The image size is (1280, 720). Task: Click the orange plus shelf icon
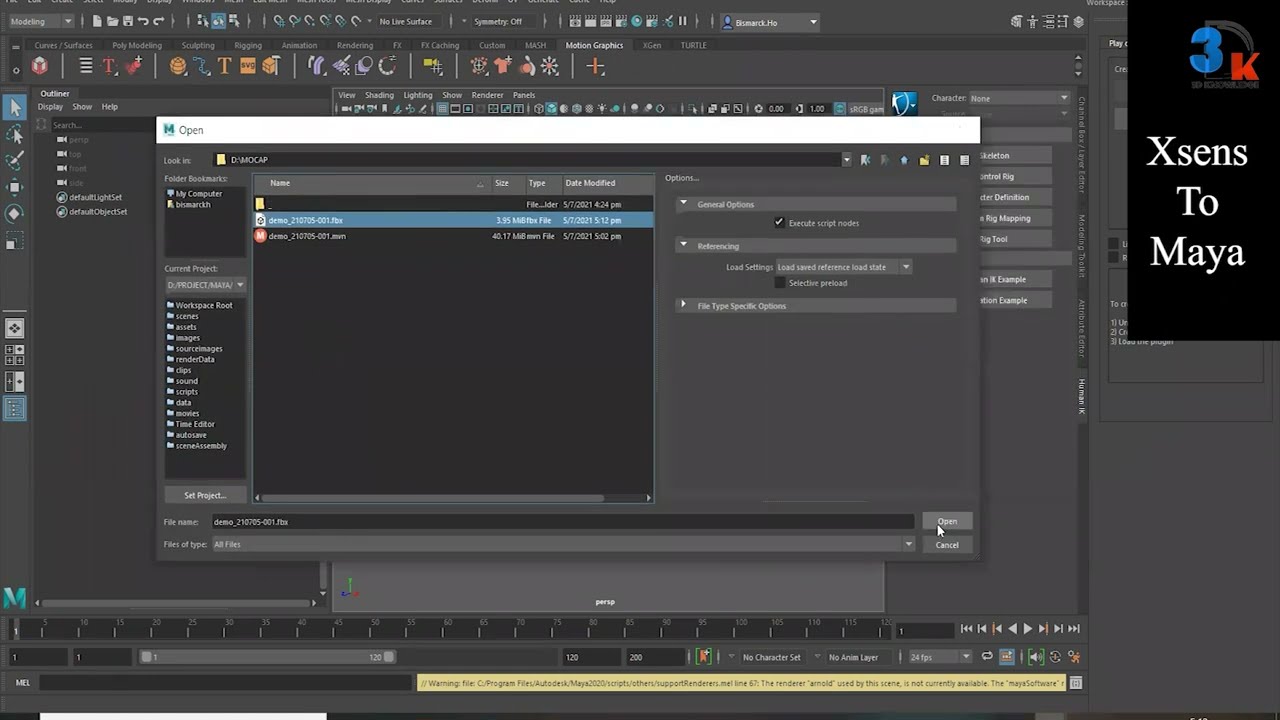click(x=596, y=66)
